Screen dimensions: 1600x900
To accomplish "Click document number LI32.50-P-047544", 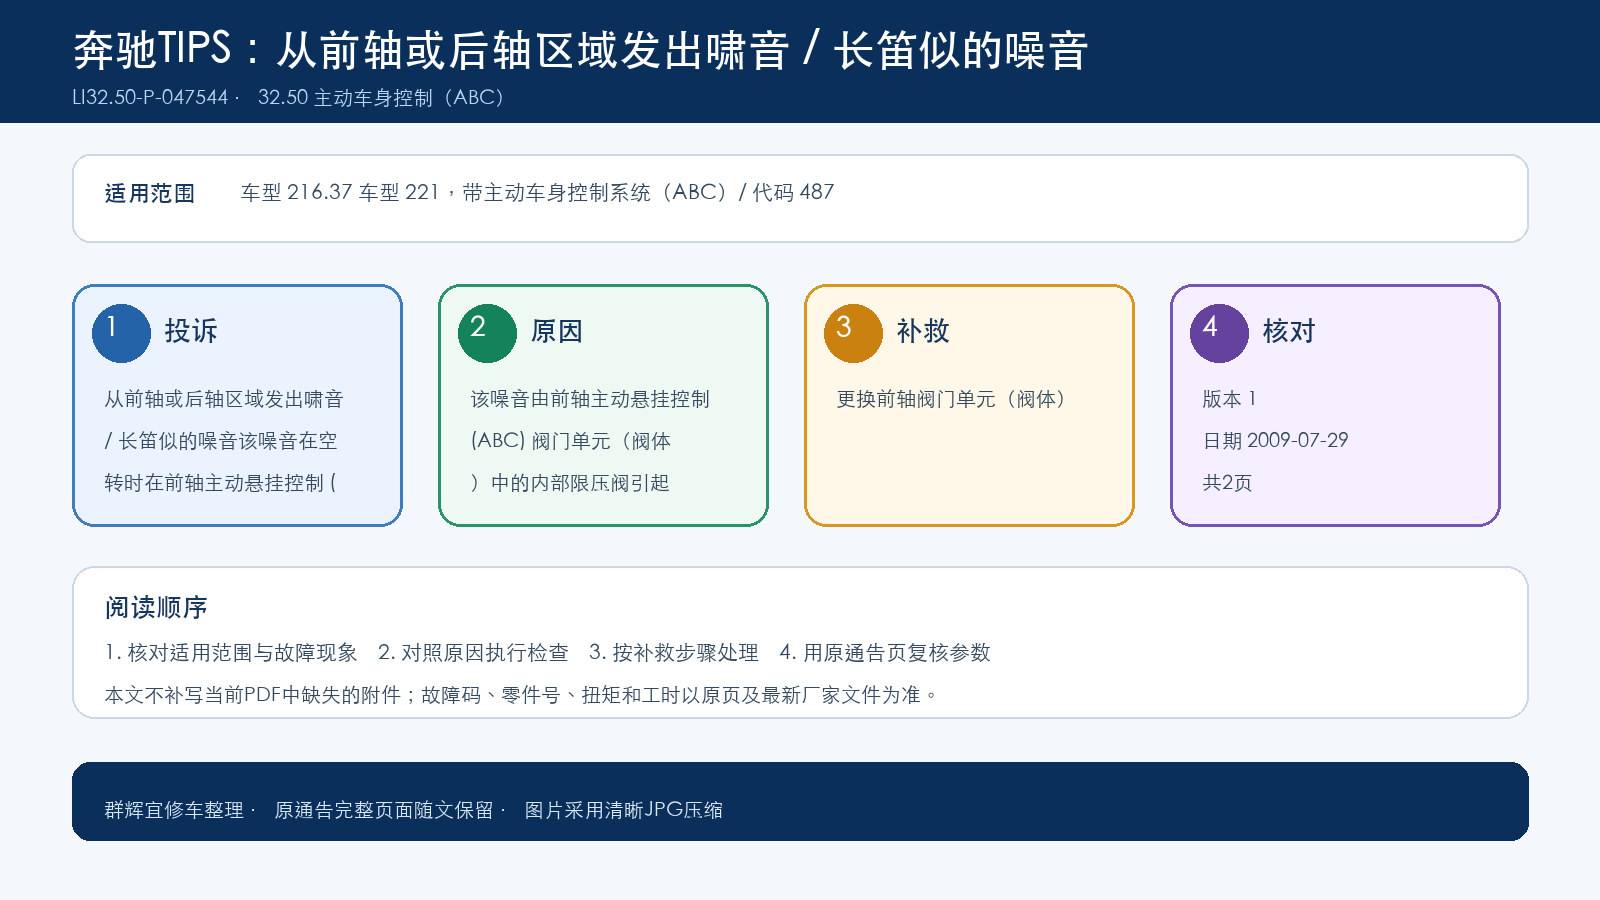I will pyautogui.click(x=150, y=98).
